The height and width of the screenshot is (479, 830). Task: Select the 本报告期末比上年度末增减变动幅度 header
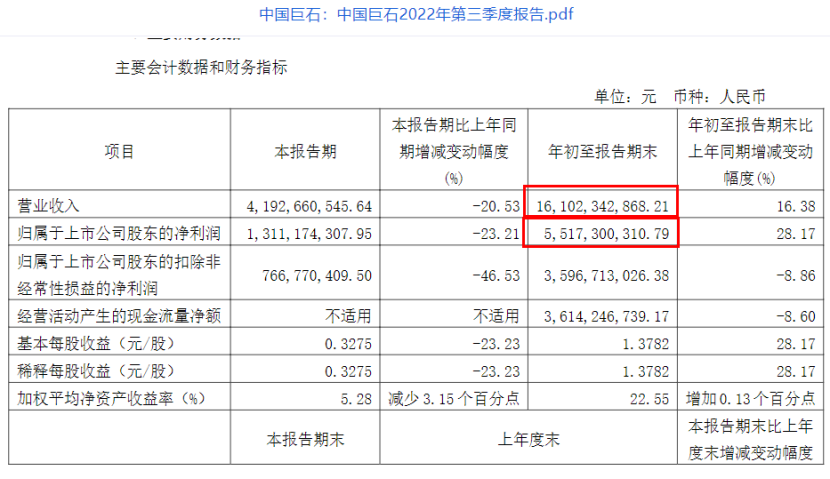(x=750, y=439)
